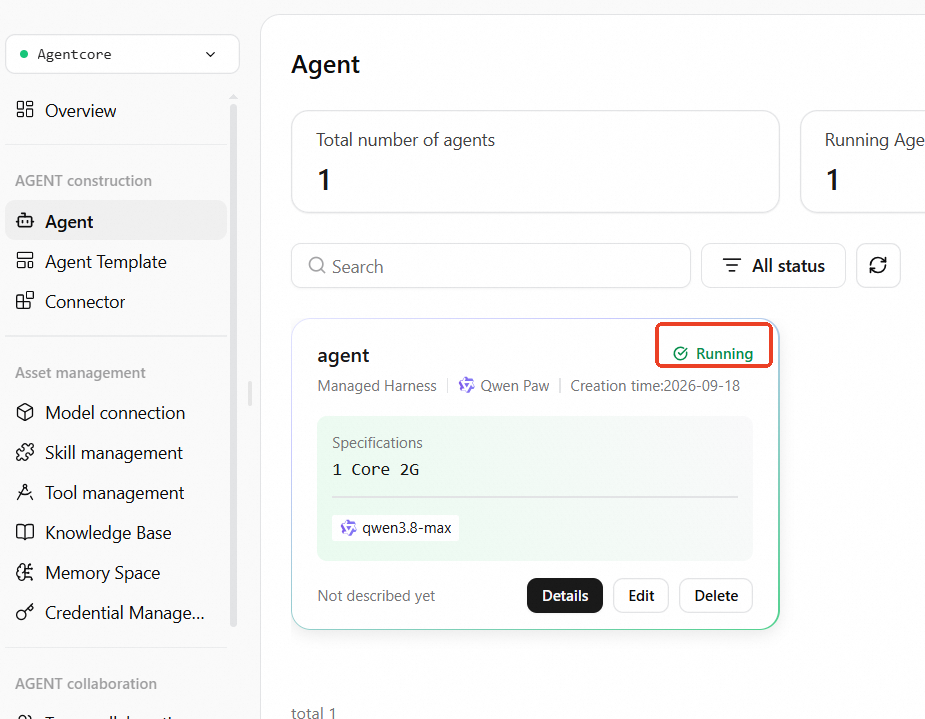Edit the agent card

click(x=641, y=596)
